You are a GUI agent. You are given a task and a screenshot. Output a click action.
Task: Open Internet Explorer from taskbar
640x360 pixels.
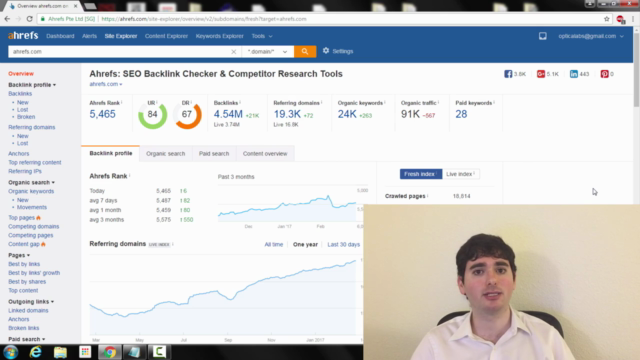36,352
